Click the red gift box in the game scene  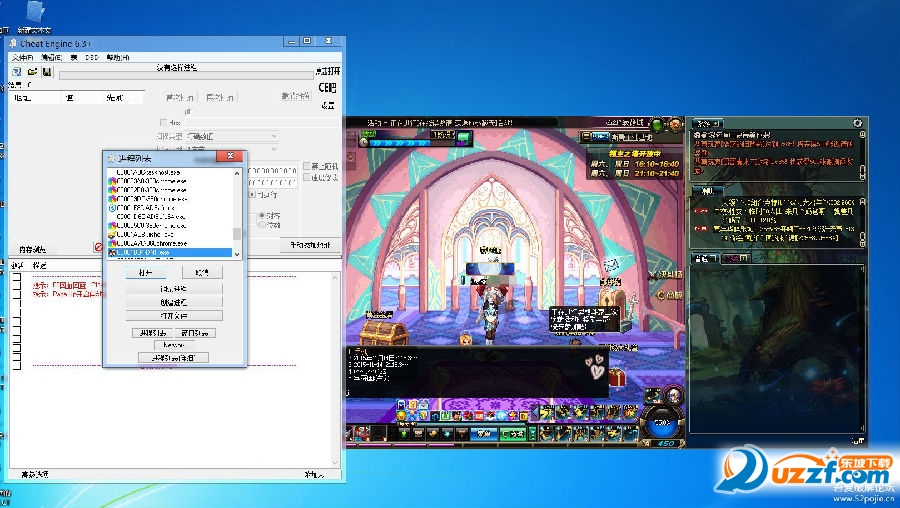[x=616, y=377]
